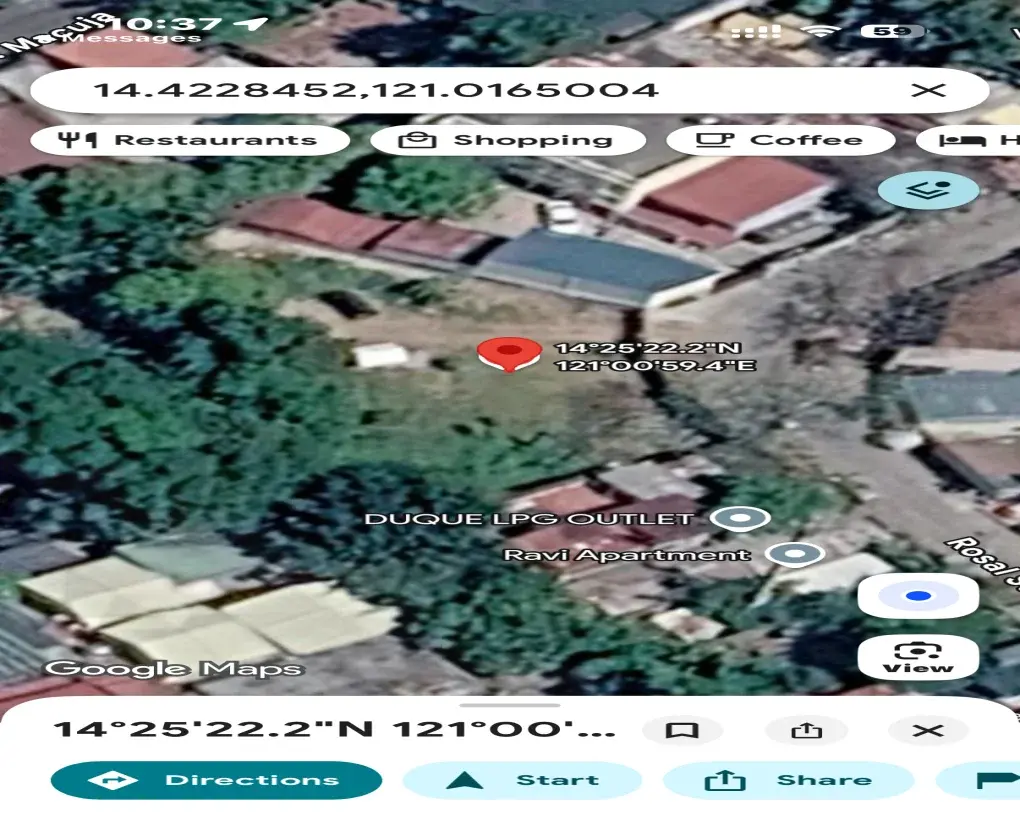Tap the red dropped pin marker
Image resolution: width=1020 pixels, height=840 pixels.
(509, 354)
